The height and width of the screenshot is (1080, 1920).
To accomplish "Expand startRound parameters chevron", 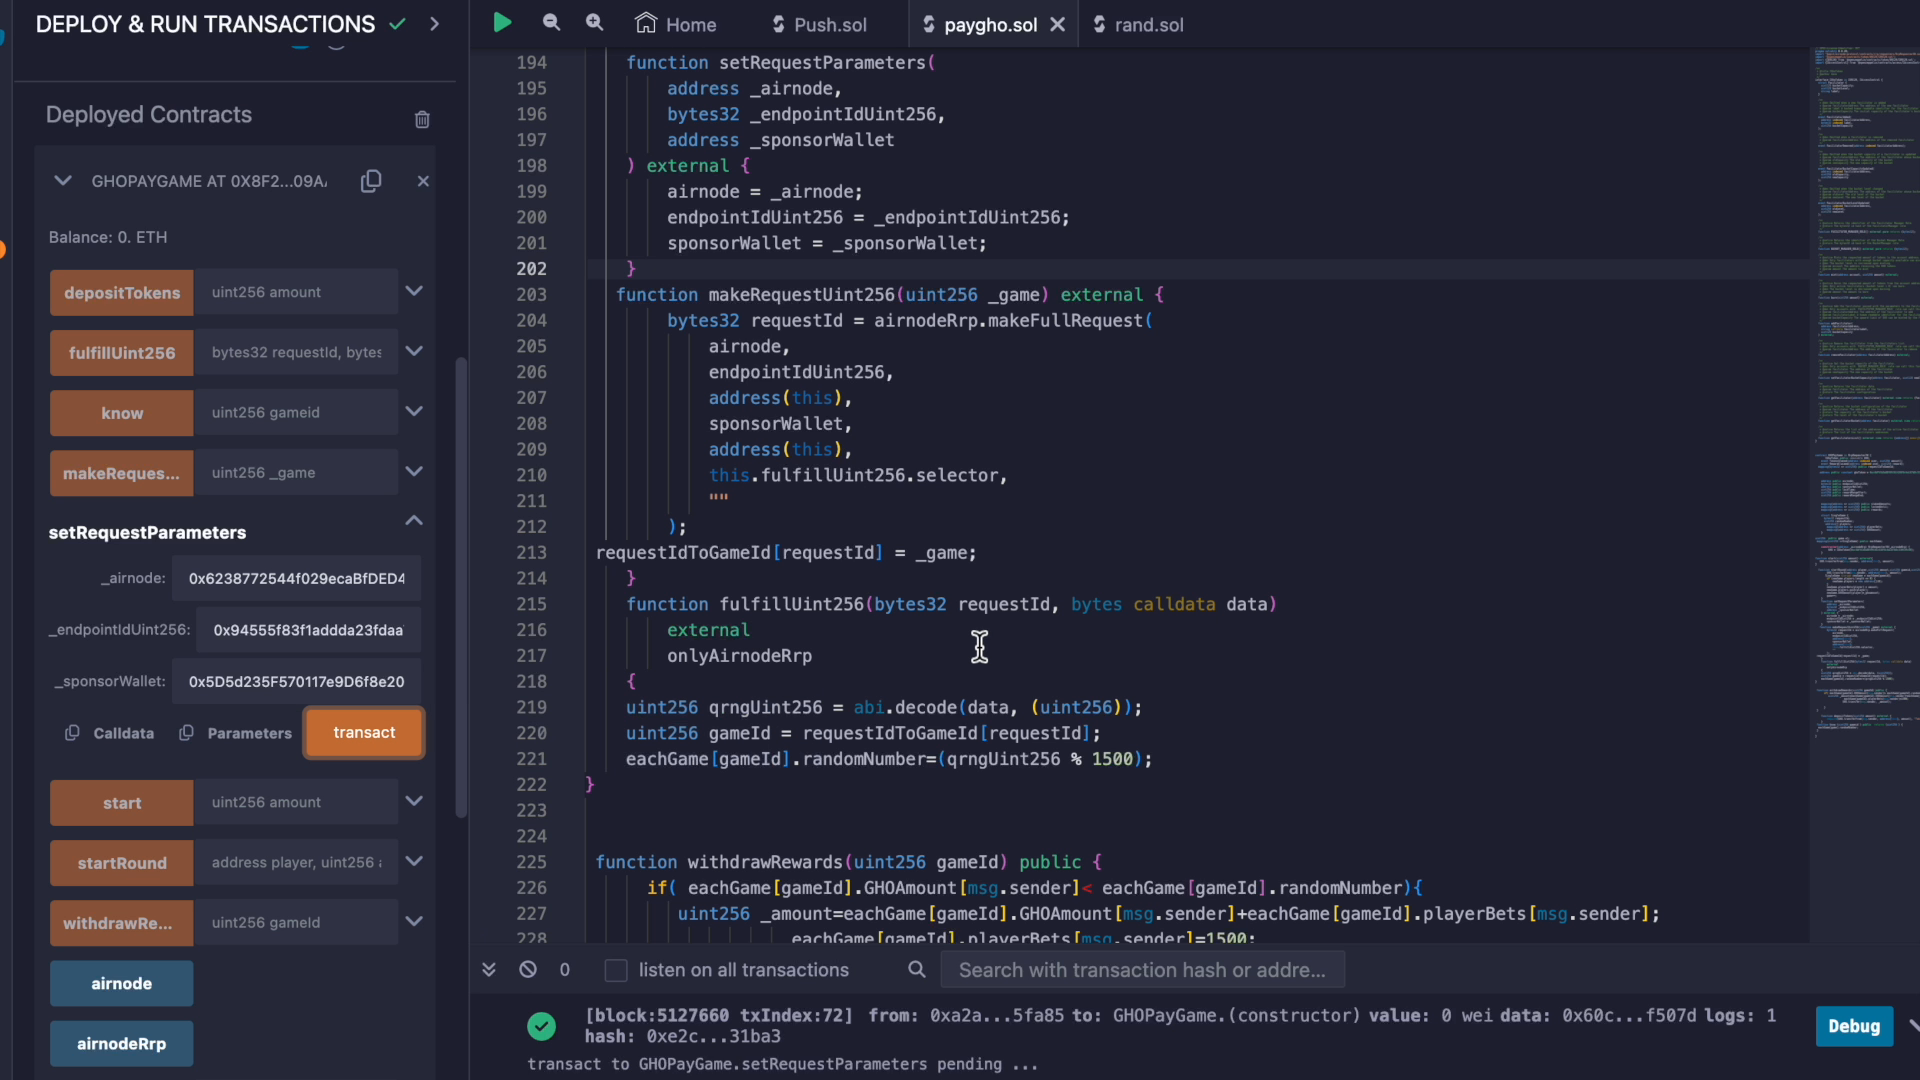I will [414, 861].
